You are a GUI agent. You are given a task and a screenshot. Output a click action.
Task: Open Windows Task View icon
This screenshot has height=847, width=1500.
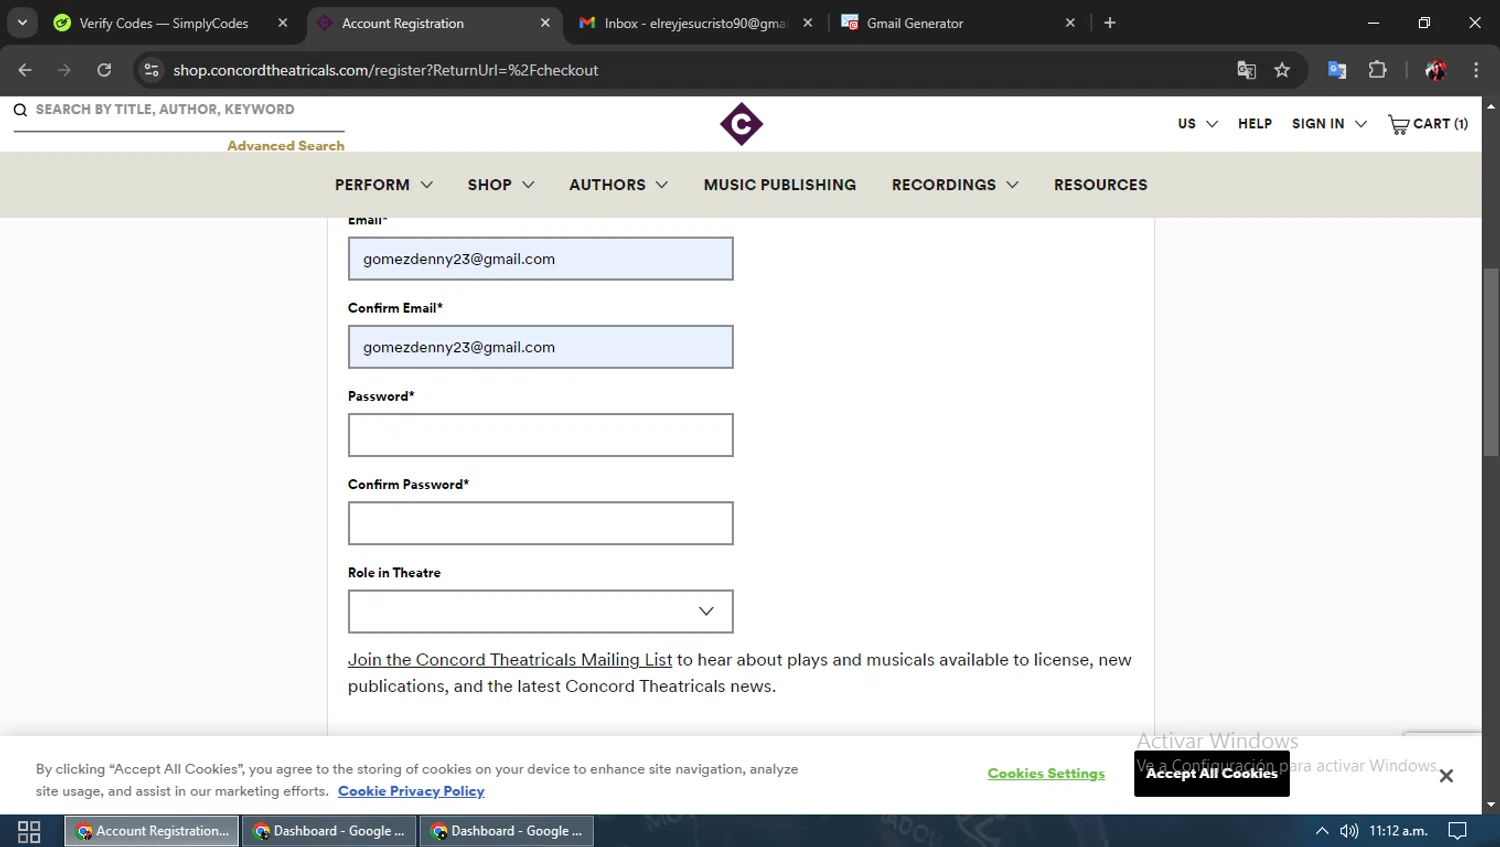[x=29, y=831]
